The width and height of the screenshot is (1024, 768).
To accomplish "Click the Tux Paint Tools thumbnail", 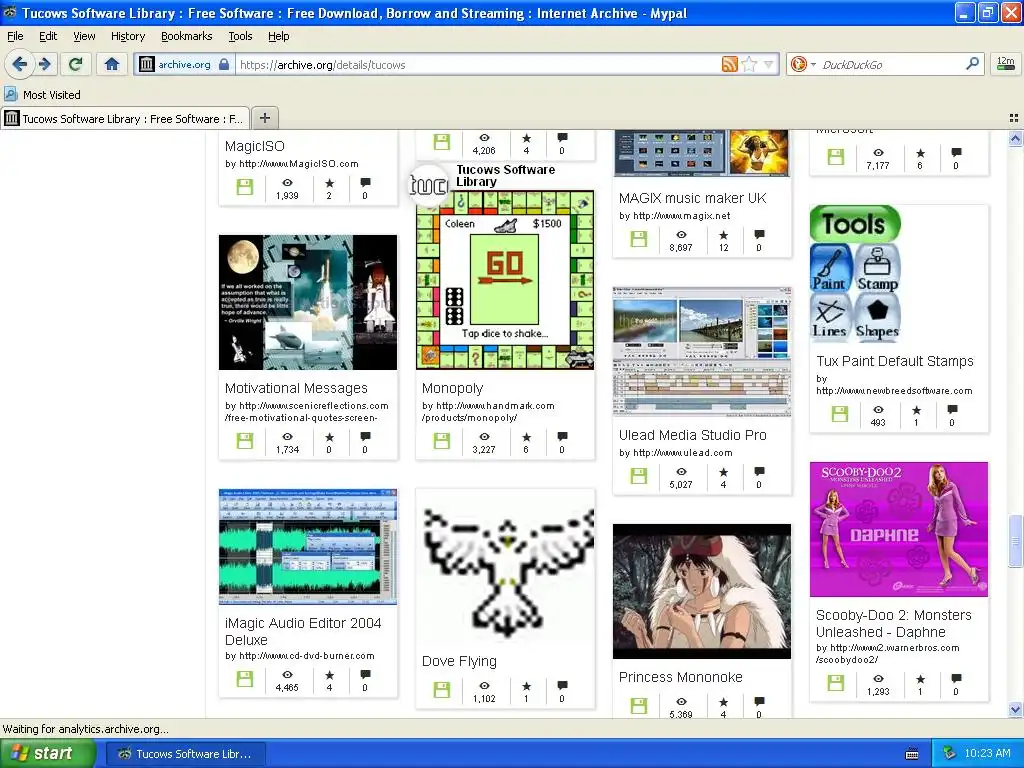I will [856, 274].
